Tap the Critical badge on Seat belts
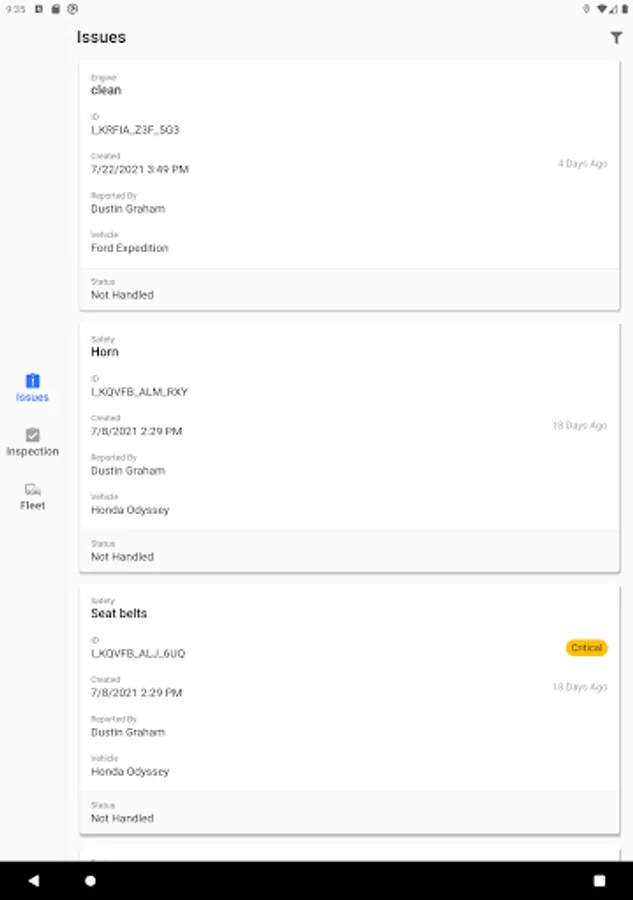The width and height of the screenshot is (633, 900). point(586,648)
